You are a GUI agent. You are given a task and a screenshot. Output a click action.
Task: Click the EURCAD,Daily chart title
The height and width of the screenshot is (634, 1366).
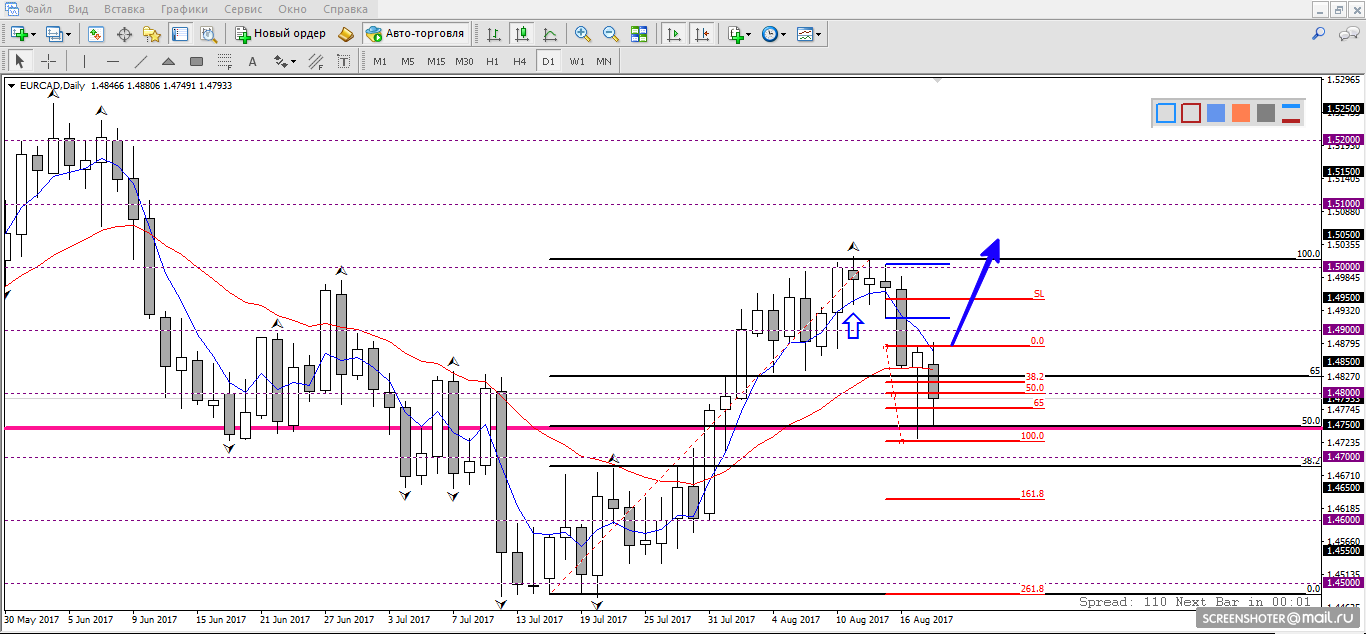(53, 86)
